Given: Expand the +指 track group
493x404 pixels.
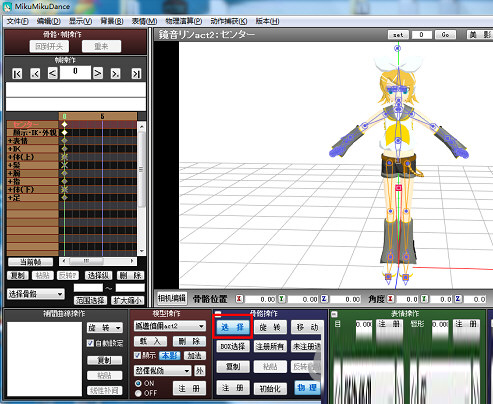Looking at the screenshot, I should pyautogui.click(x=10, y=181).
